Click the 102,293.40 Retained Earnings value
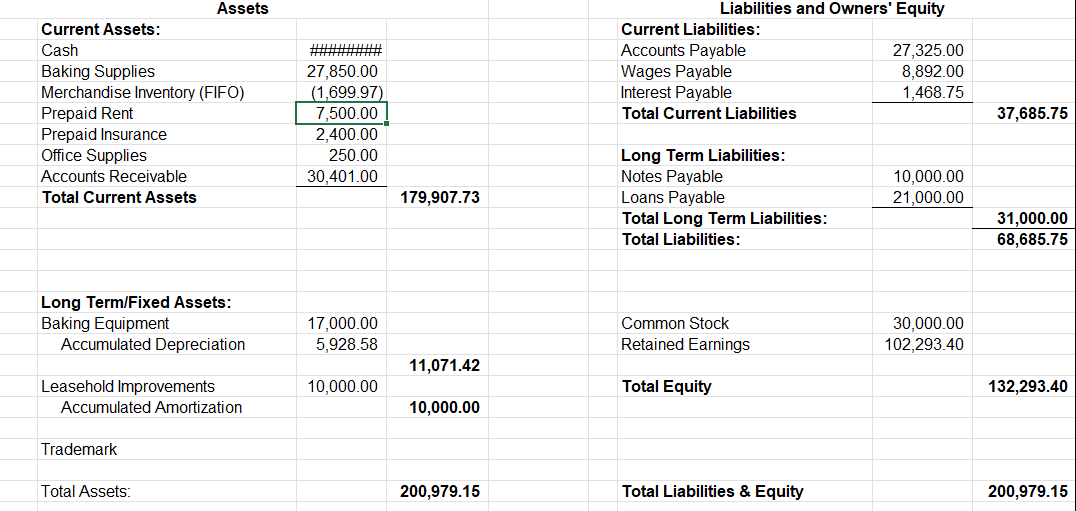Image resolution: width=1076 pixels, height=511 pixels. (924, 344)
